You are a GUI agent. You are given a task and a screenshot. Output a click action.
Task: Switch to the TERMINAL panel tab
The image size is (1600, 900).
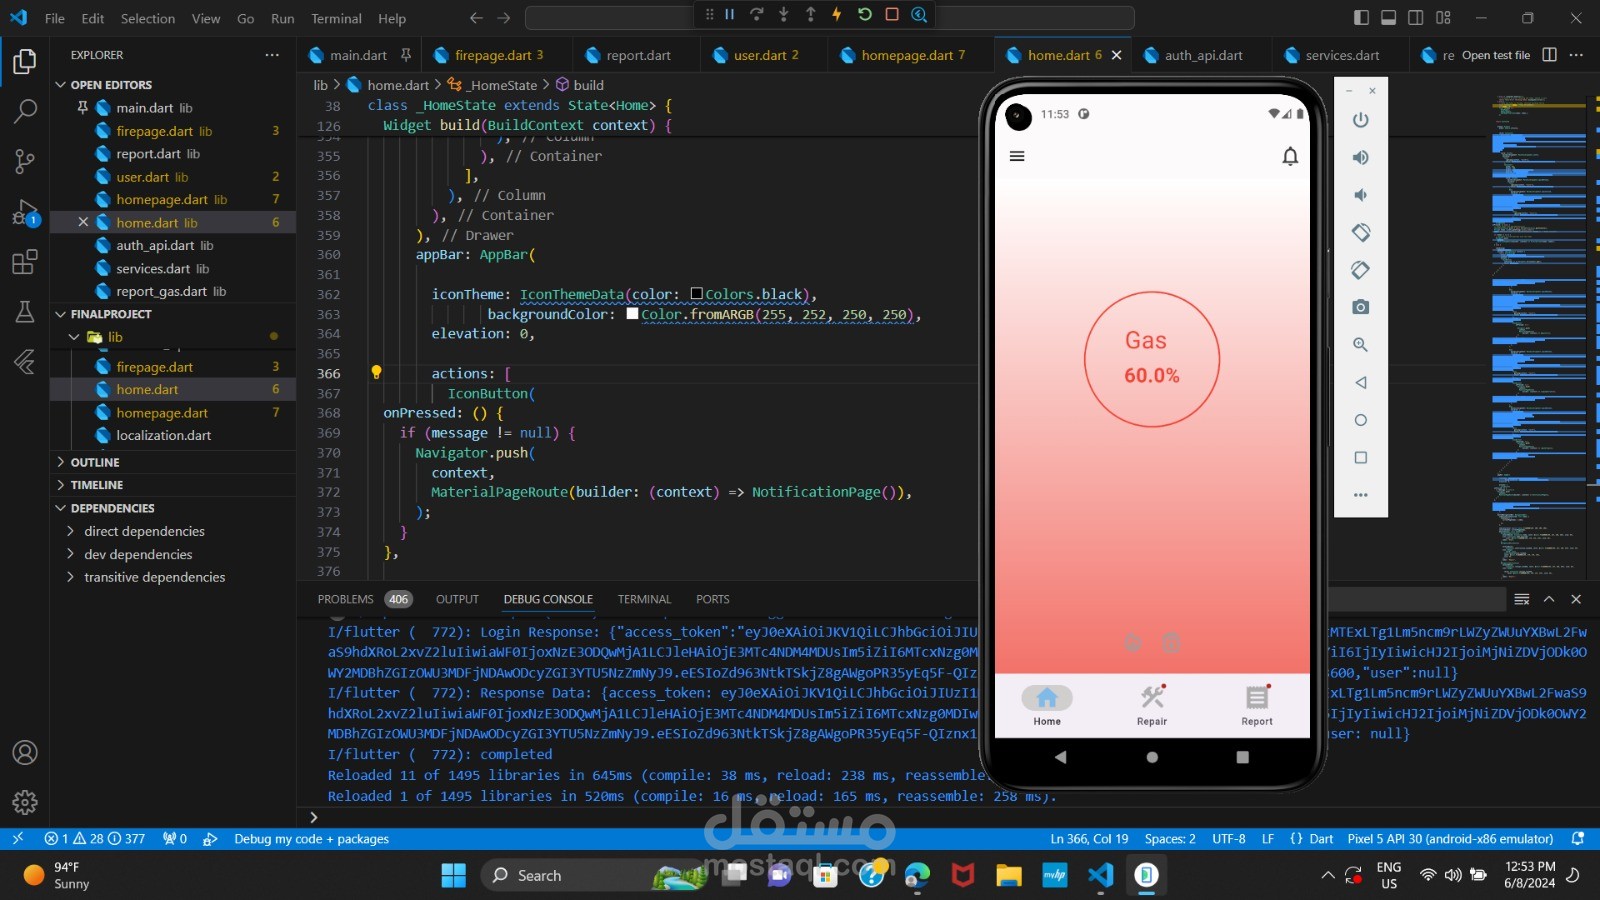click(644, 599)
